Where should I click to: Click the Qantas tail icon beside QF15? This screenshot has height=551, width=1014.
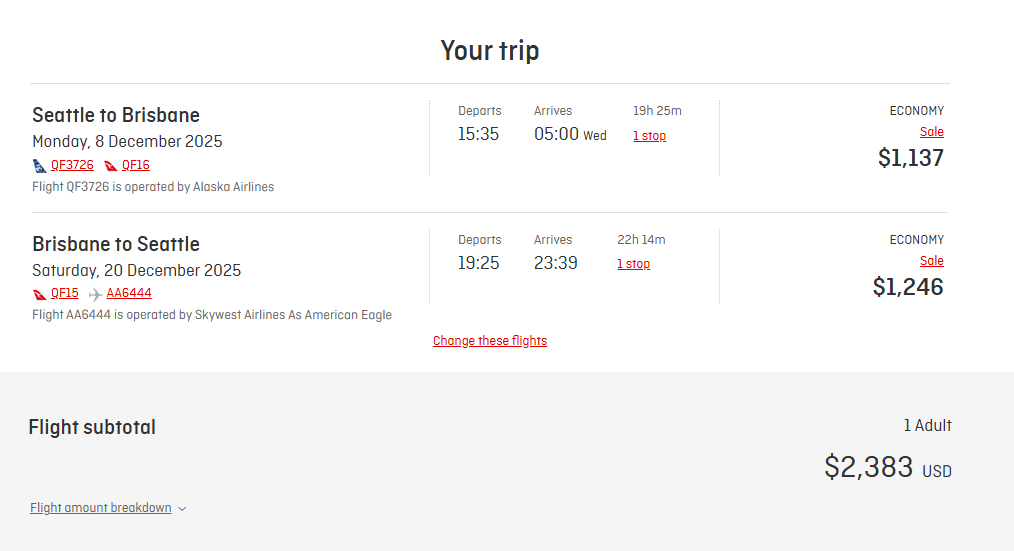pos(39,294)
